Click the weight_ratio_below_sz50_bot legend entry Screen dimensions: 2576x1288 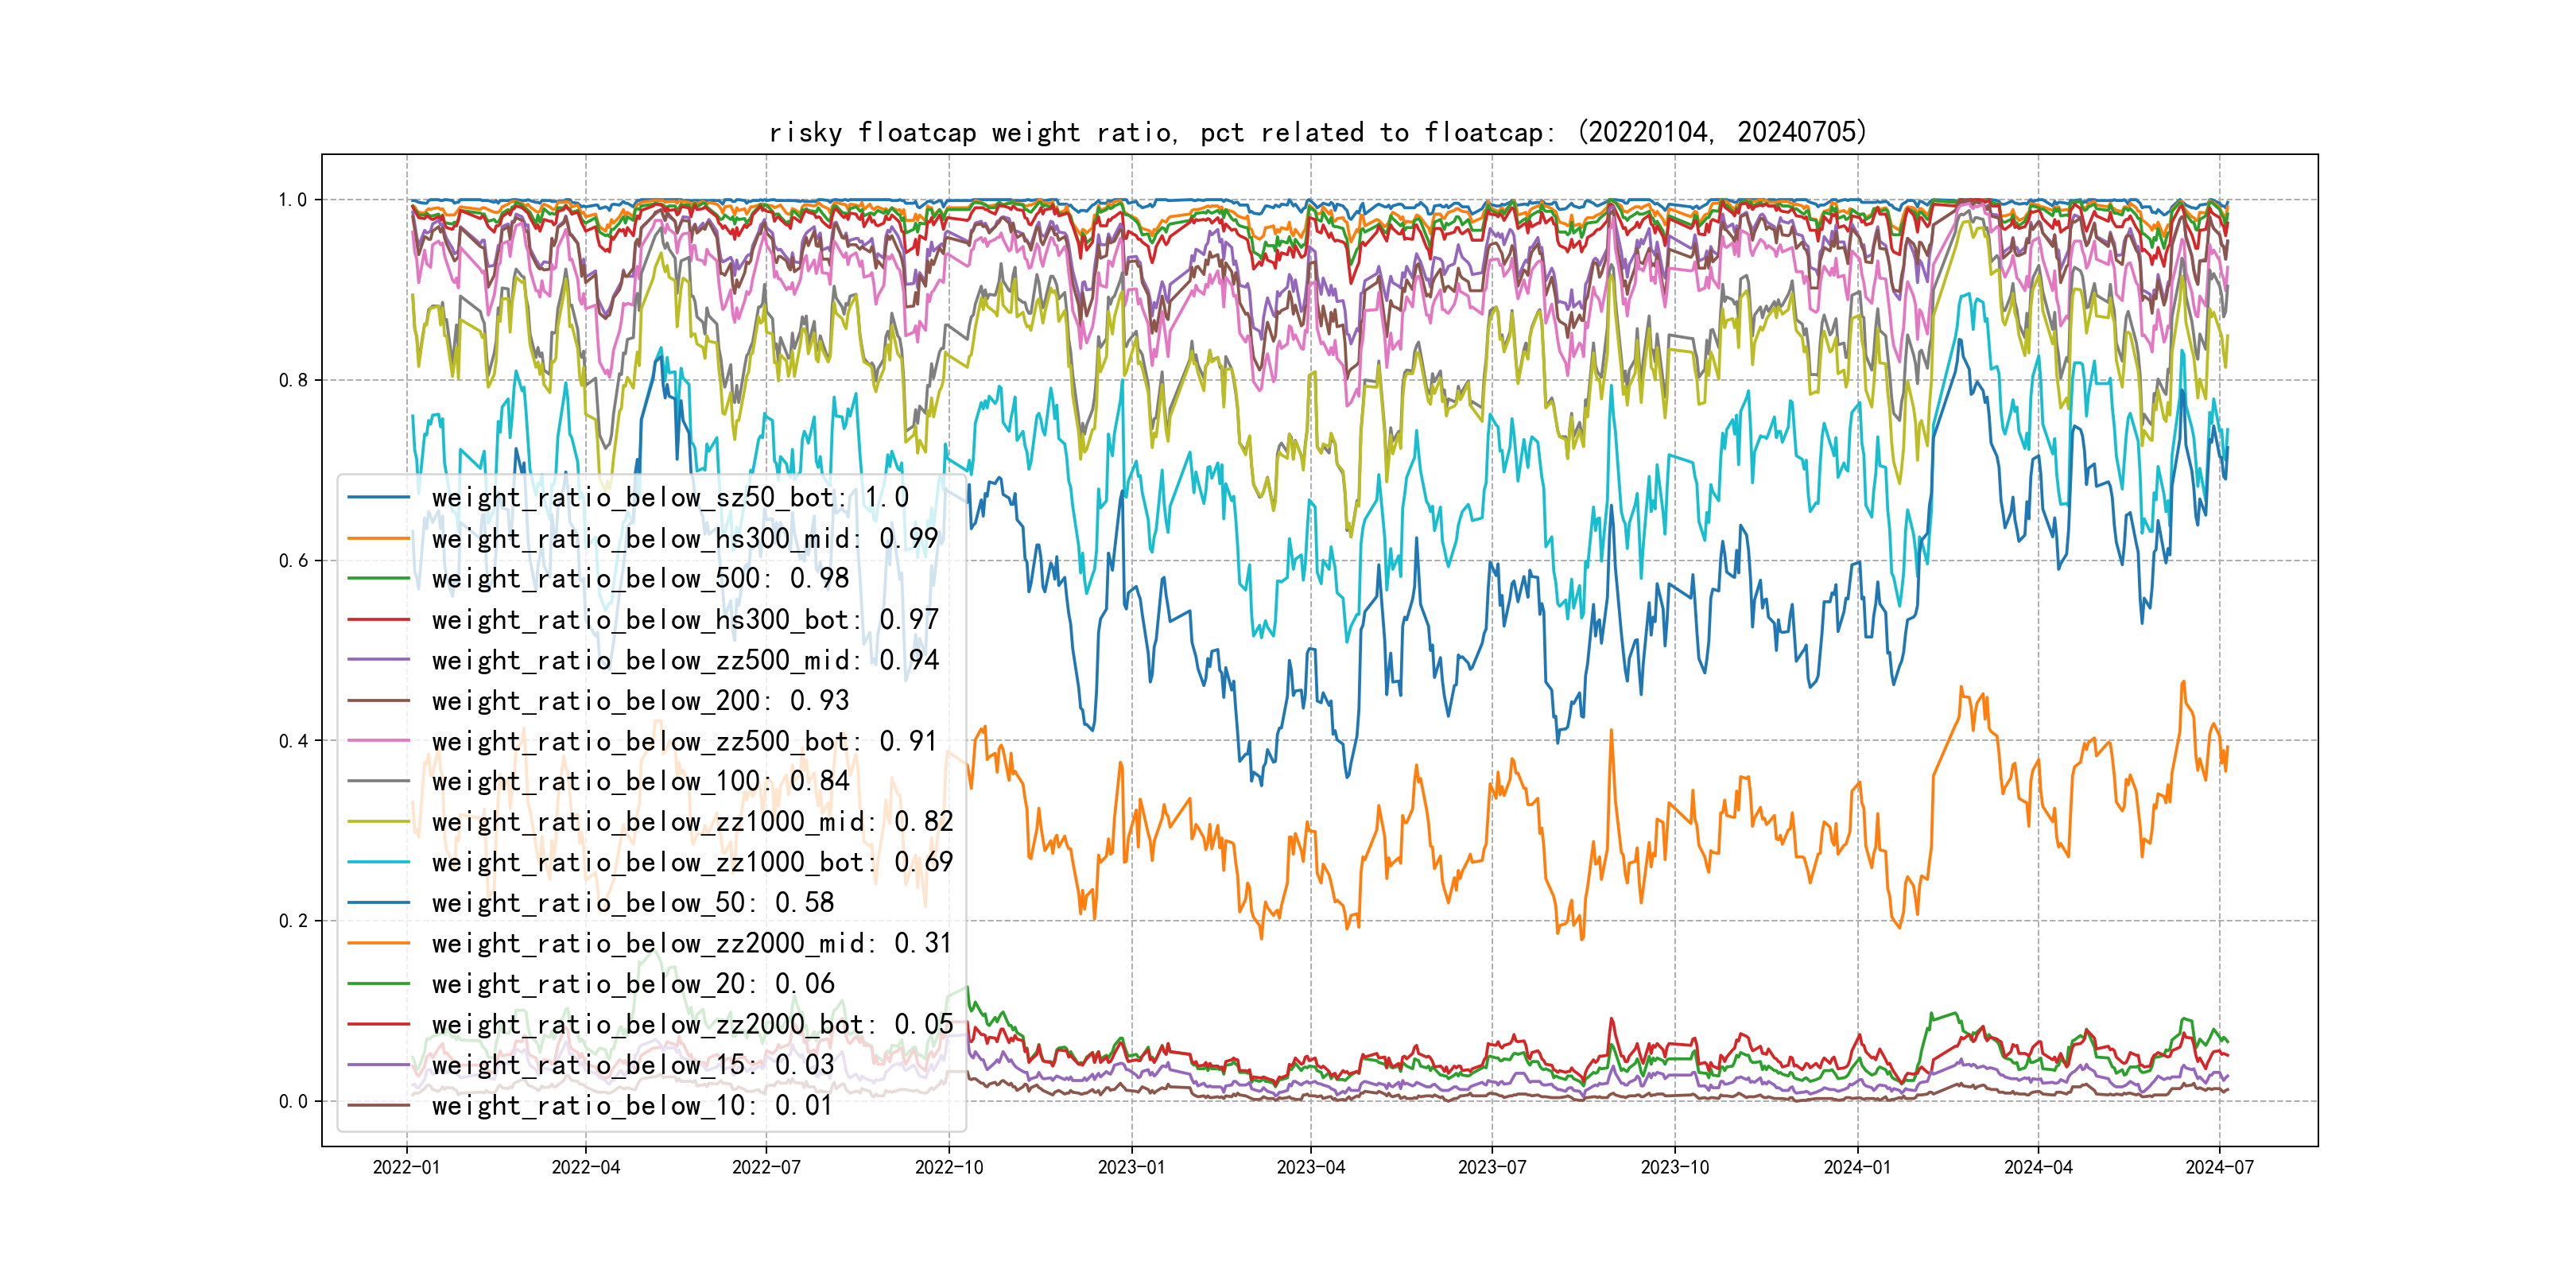click(670, 497)
